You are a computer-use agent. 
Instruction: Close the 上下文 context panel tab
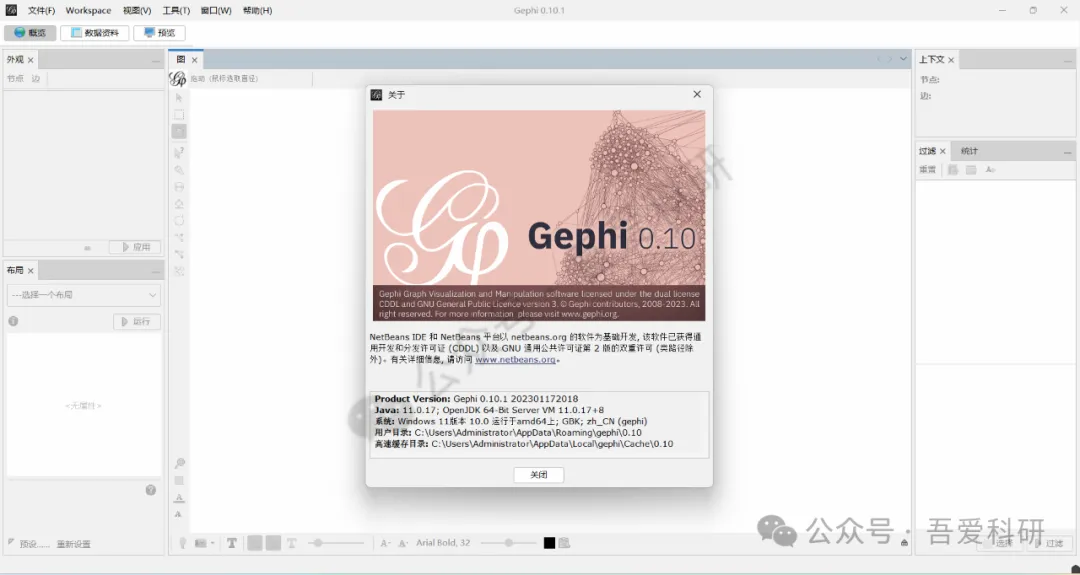[951, 60]
